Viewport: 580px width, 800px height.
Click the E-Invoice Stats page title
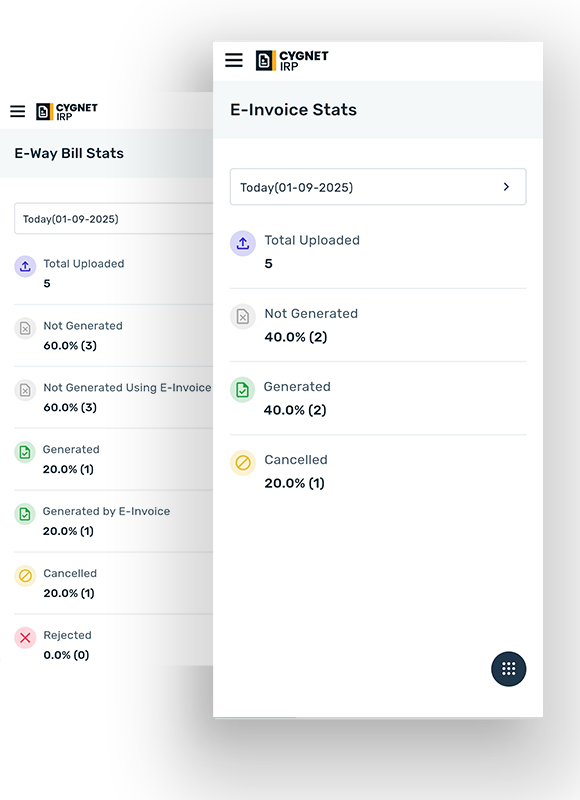[293, 110]
